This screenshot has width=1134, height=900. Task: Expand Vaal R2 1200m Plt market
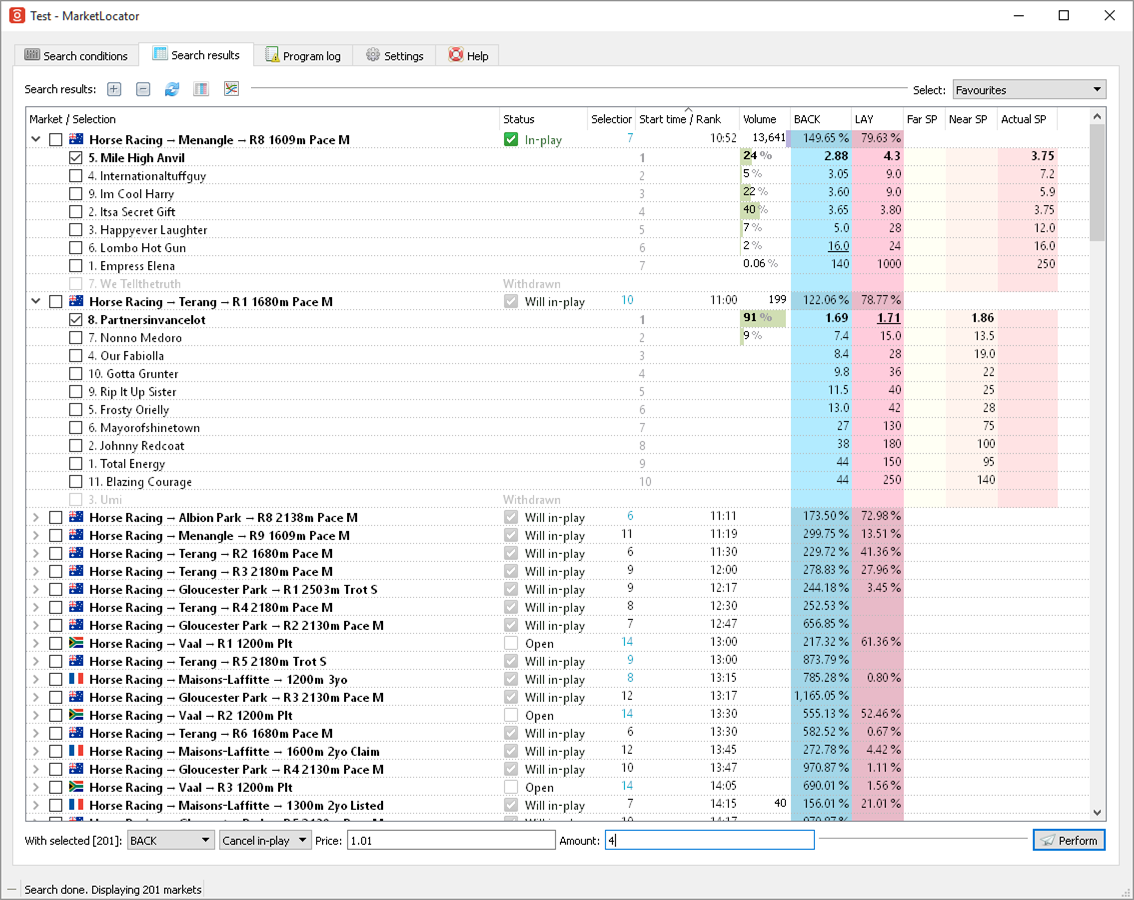click(35, 715)
